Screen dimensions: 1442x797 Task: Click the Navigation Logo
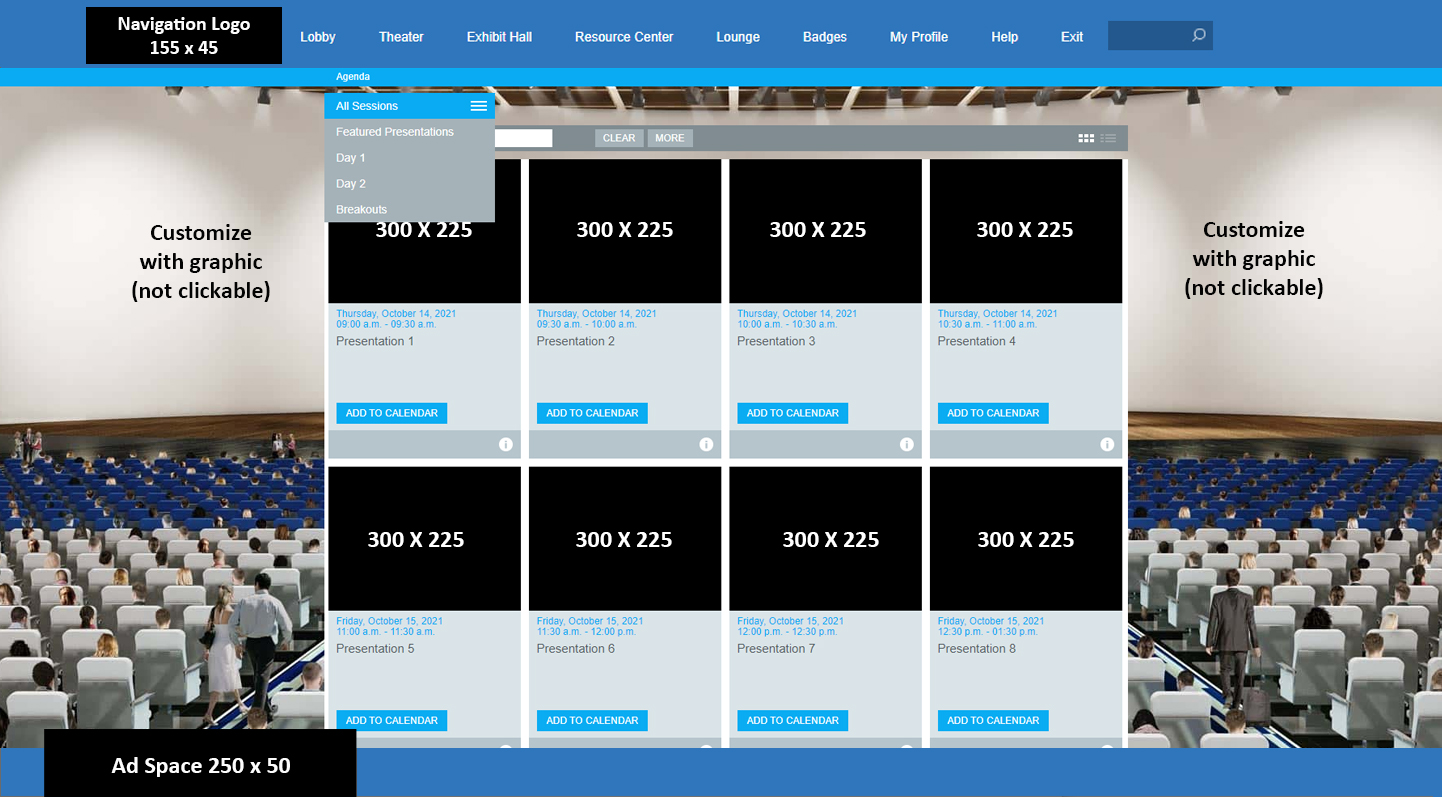(184, 35)
